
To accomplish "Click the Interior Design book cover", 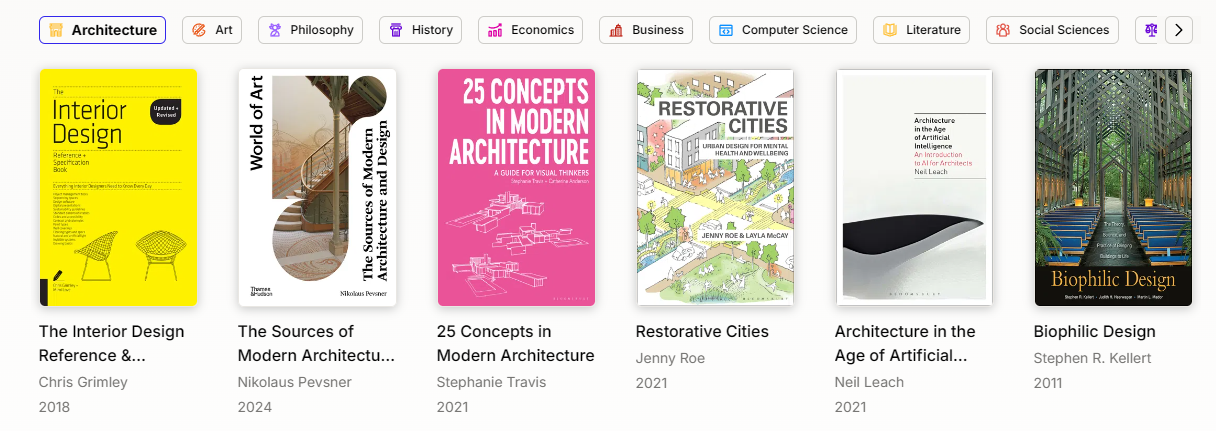I will (118, 187).
